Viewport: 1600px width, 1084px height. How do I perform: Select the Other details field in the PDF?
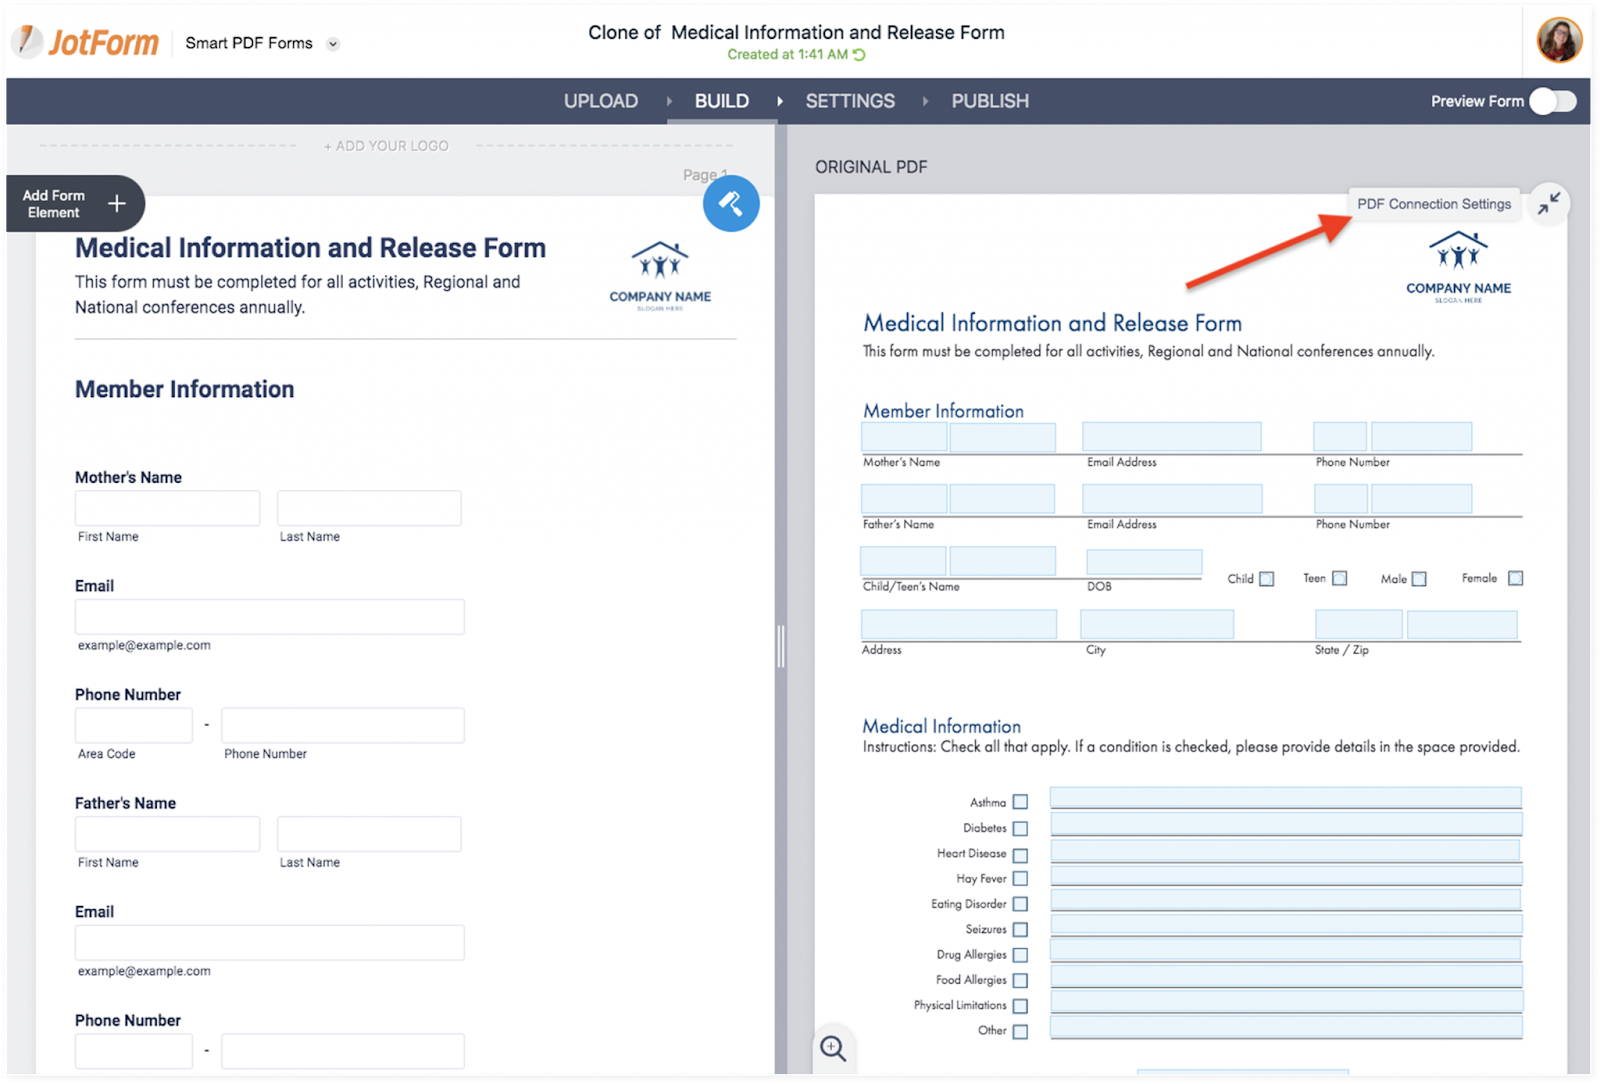pos(1286,1027)
